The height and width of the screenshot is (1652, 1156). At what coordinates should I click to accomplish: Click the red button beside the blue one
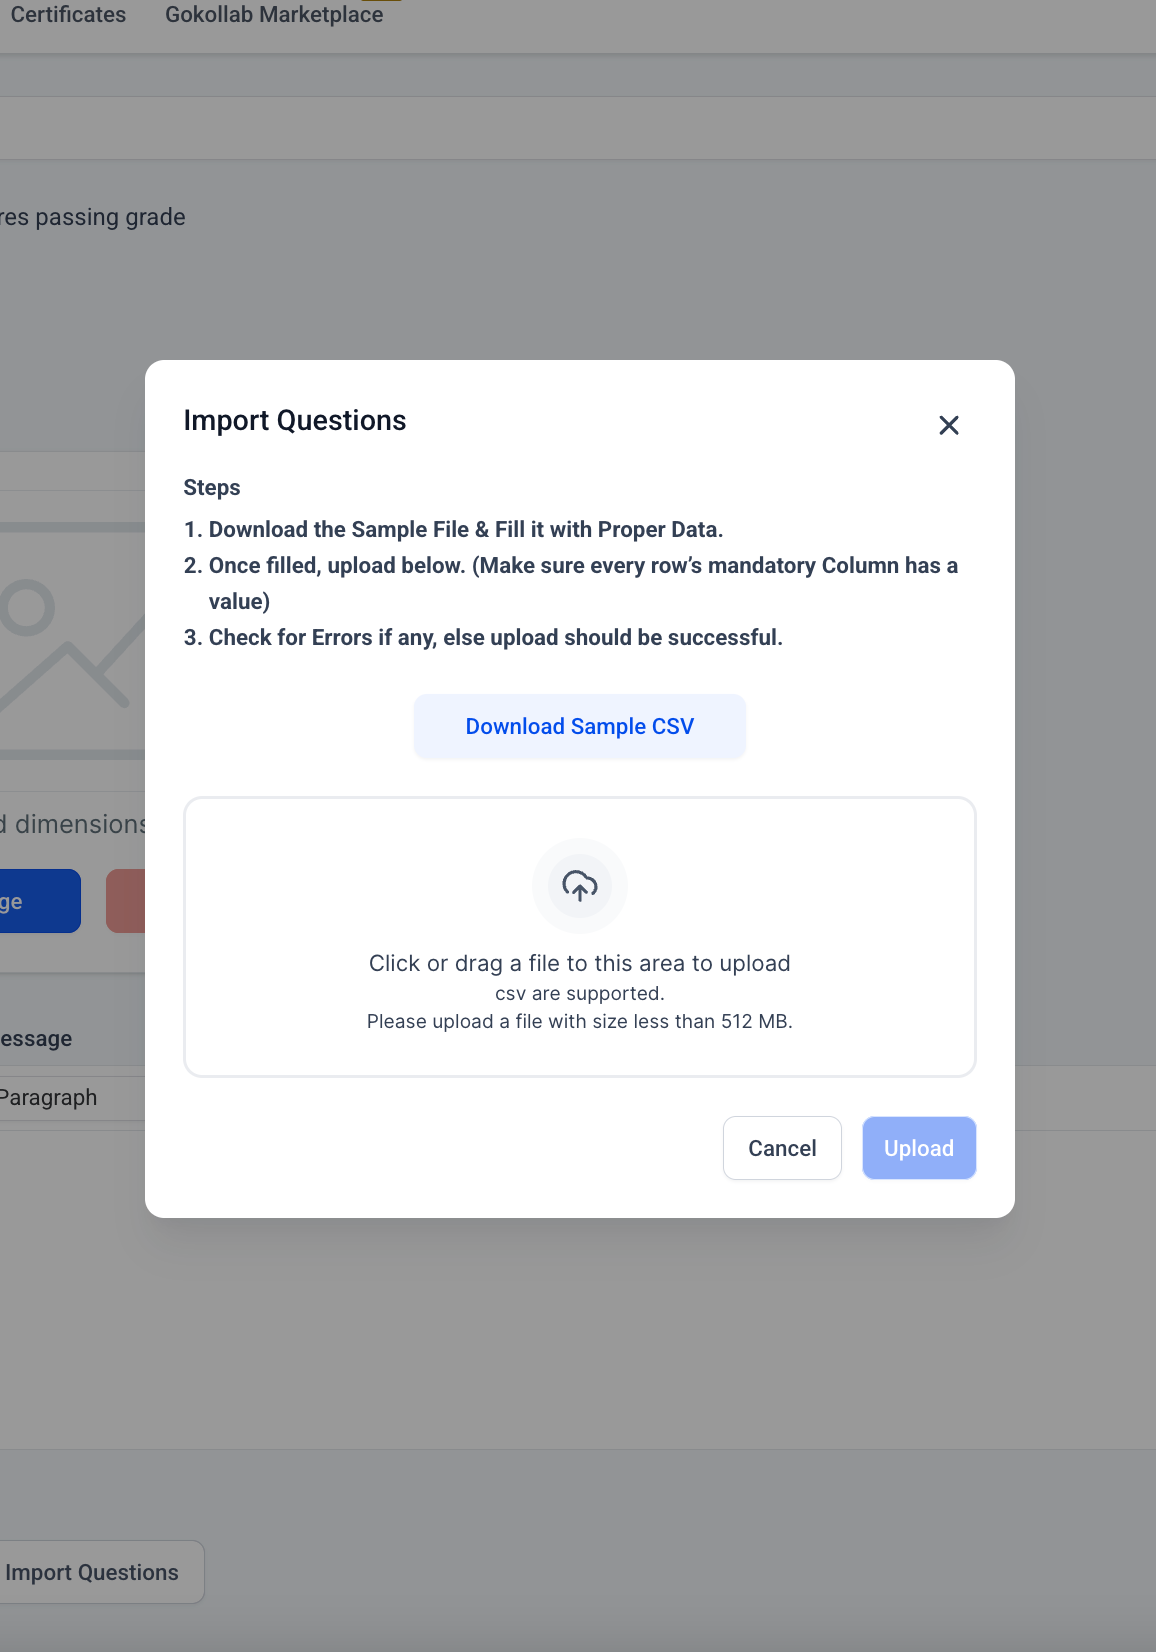[x=126, y=901]
